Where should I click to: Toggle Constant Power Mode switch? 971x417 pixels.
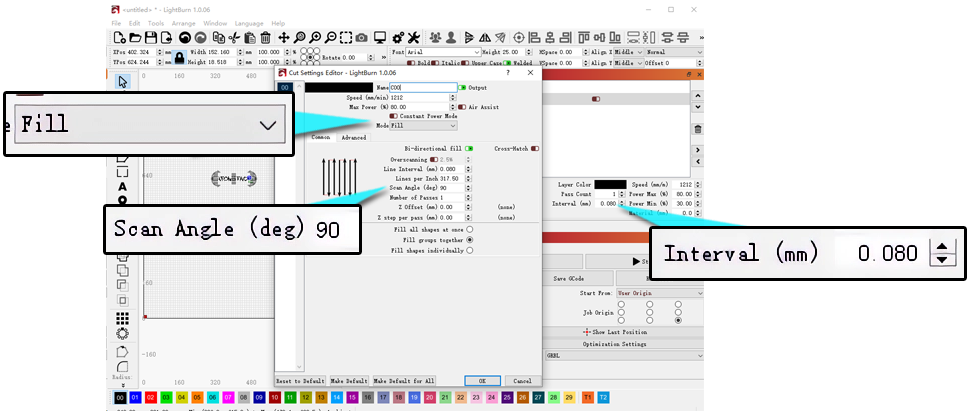[393, 116]
